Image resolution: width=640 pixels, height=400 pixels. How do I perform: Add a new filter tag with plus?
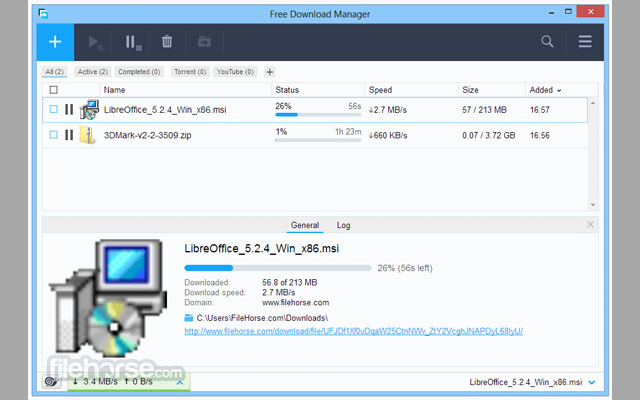tap(269, 72)
